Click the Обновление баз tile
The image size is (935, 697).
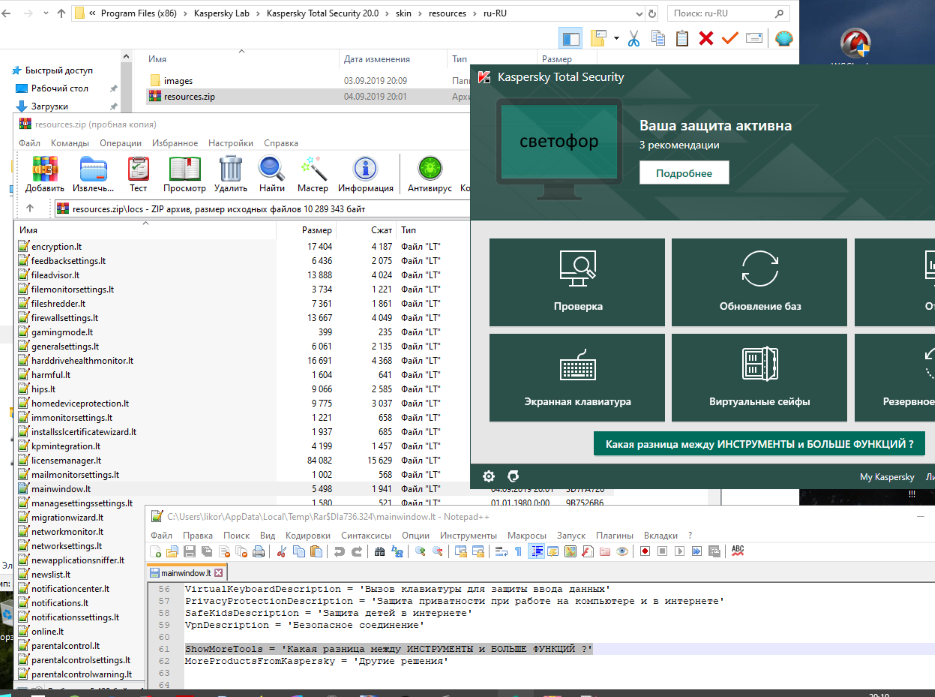coord(760,280)
